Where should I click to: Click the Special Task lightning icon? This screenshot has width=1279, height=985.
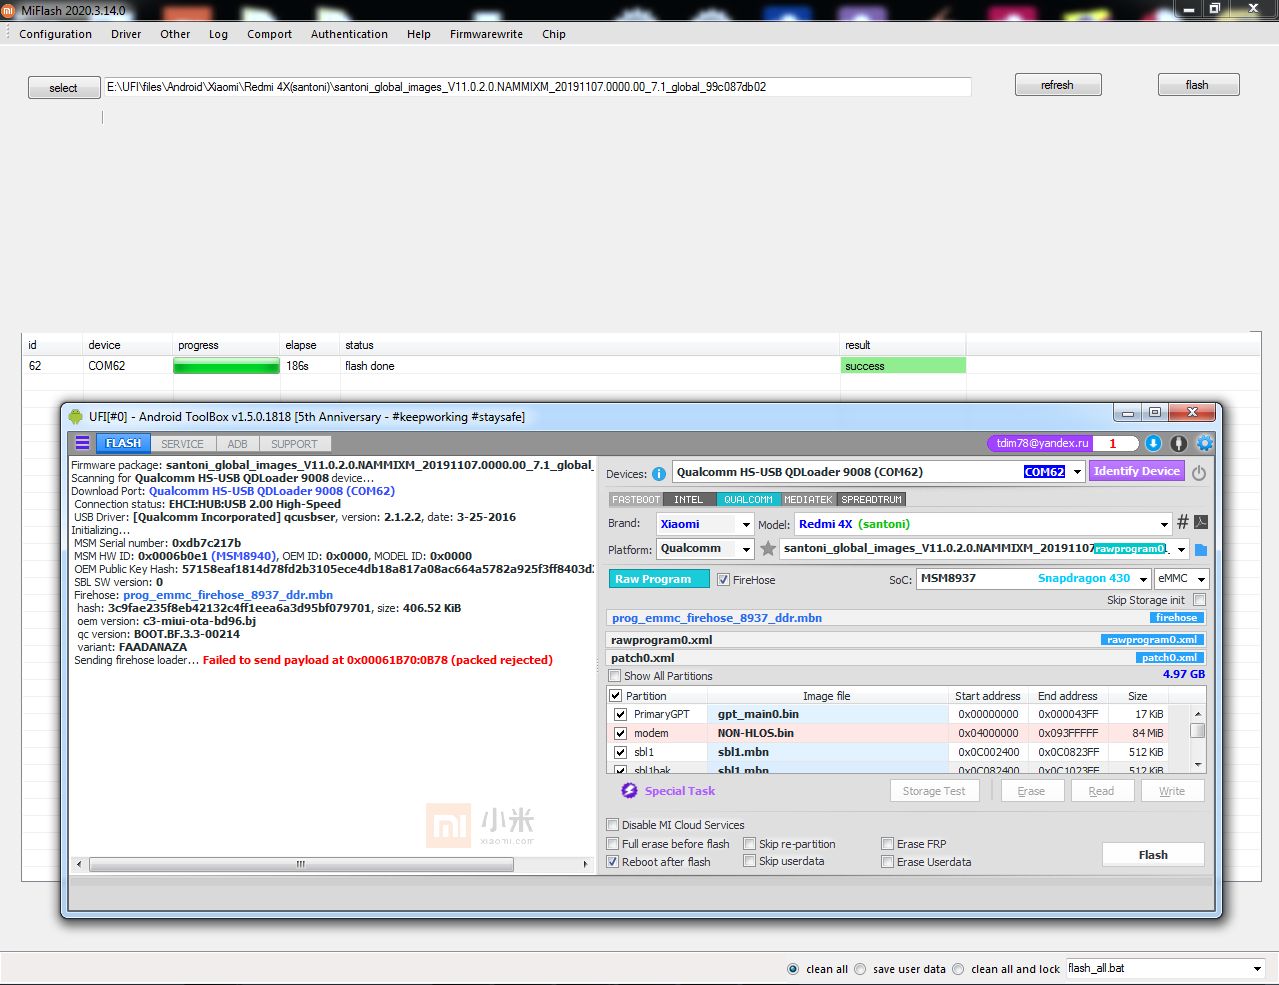tap(629, 791)
